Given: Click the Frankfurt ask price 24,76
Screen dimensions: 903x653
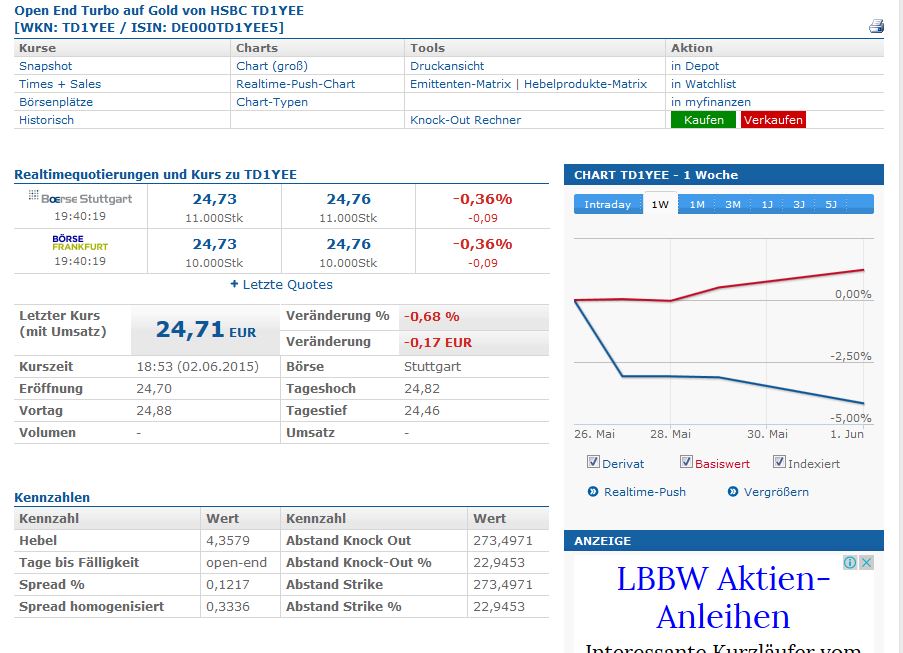Looking at the screenshot, I should click(348, 244).
